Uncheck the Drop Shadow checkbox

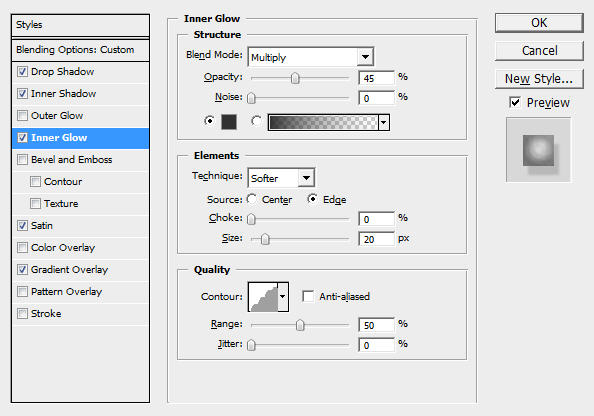tap(22, 71)
